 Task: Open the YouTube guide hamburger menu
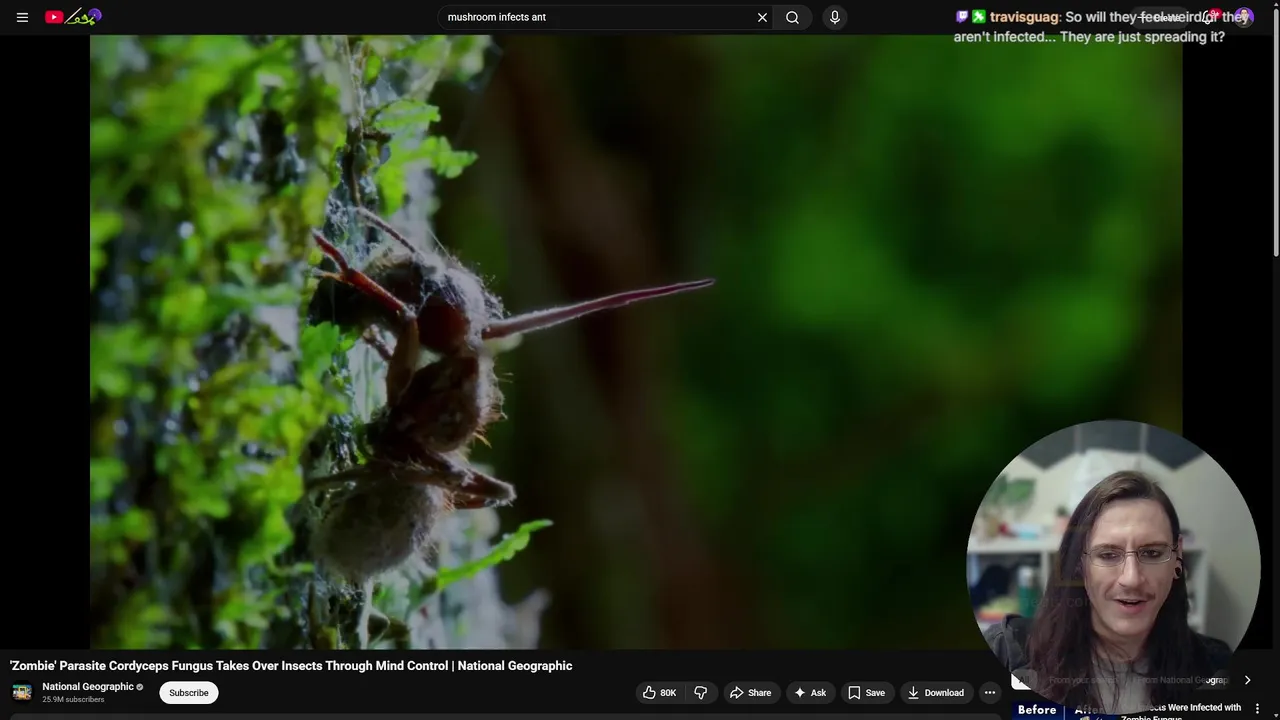tap(22, 17)
